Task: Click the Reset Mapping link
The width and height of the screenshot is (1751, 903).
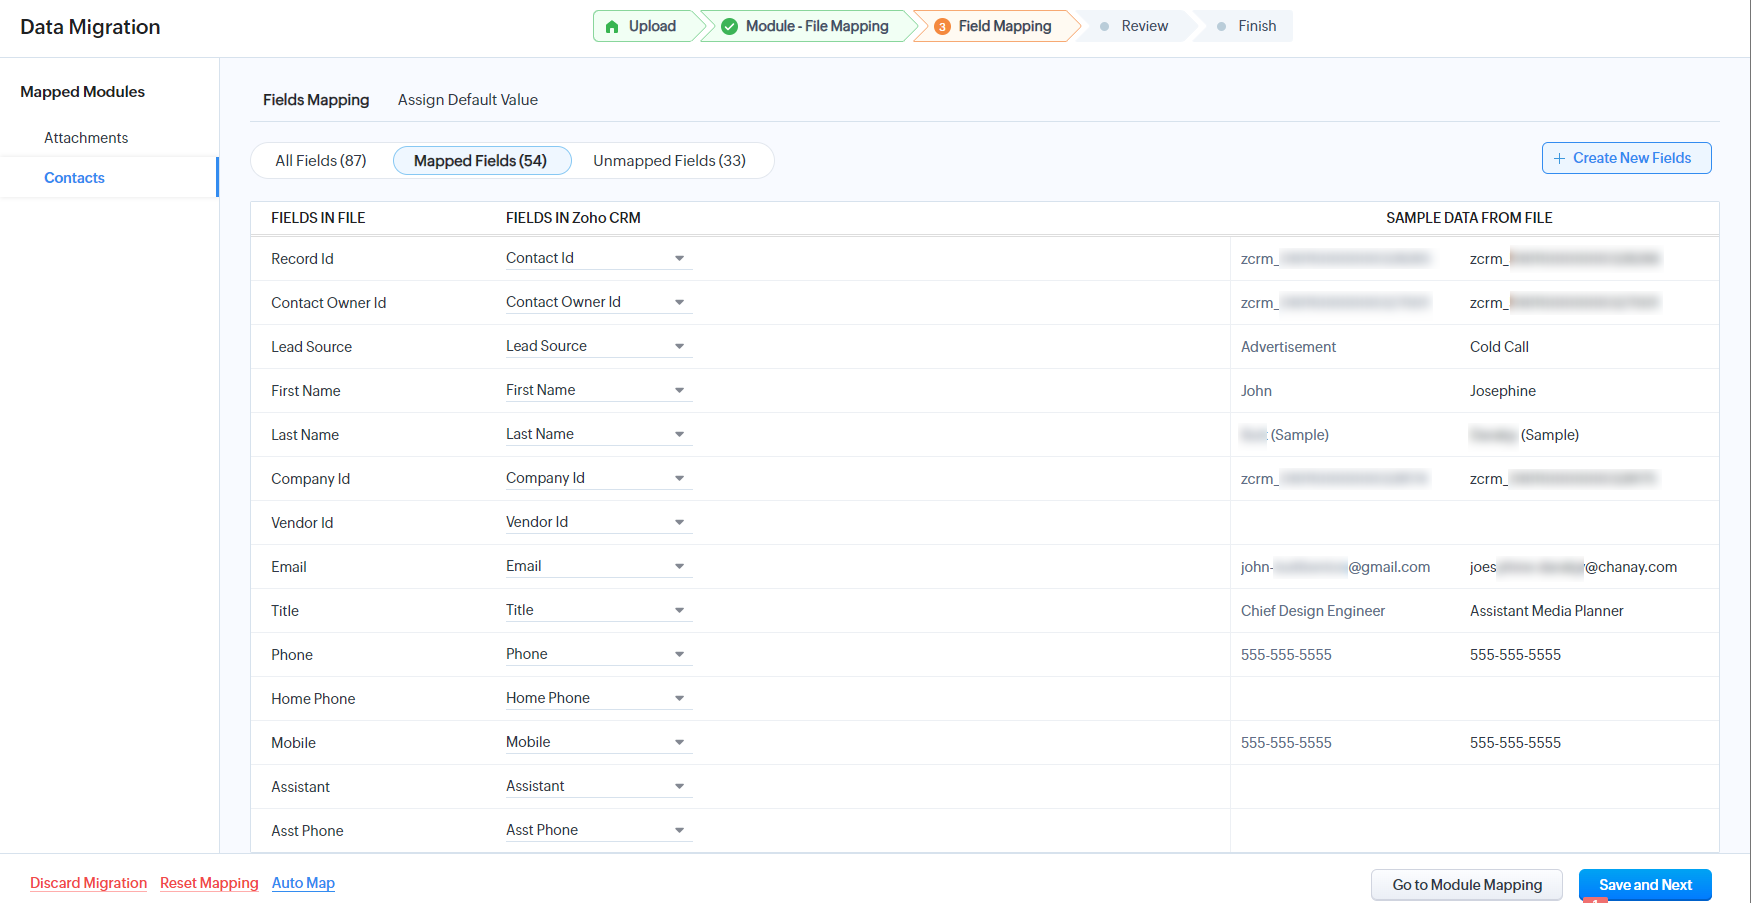Action: click(209, 883)
